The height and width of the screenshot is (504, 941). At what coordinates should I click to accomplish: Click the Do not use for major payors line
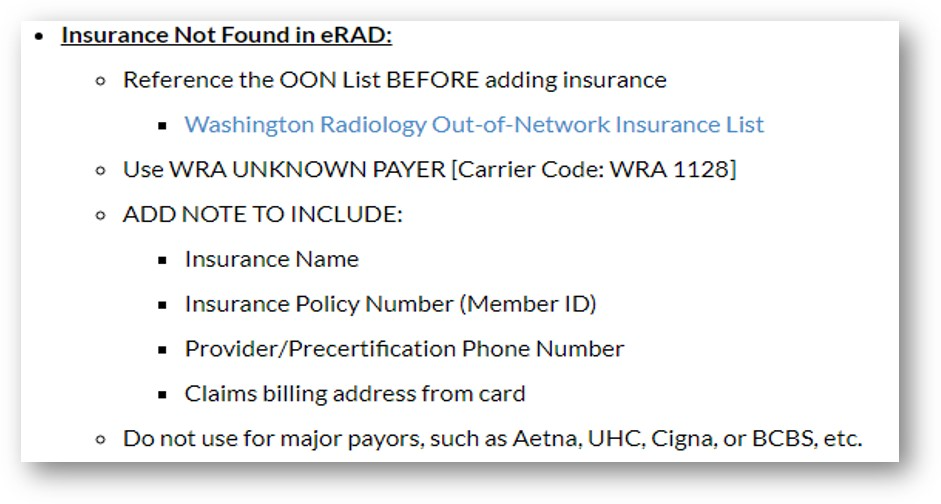(492, 439)
